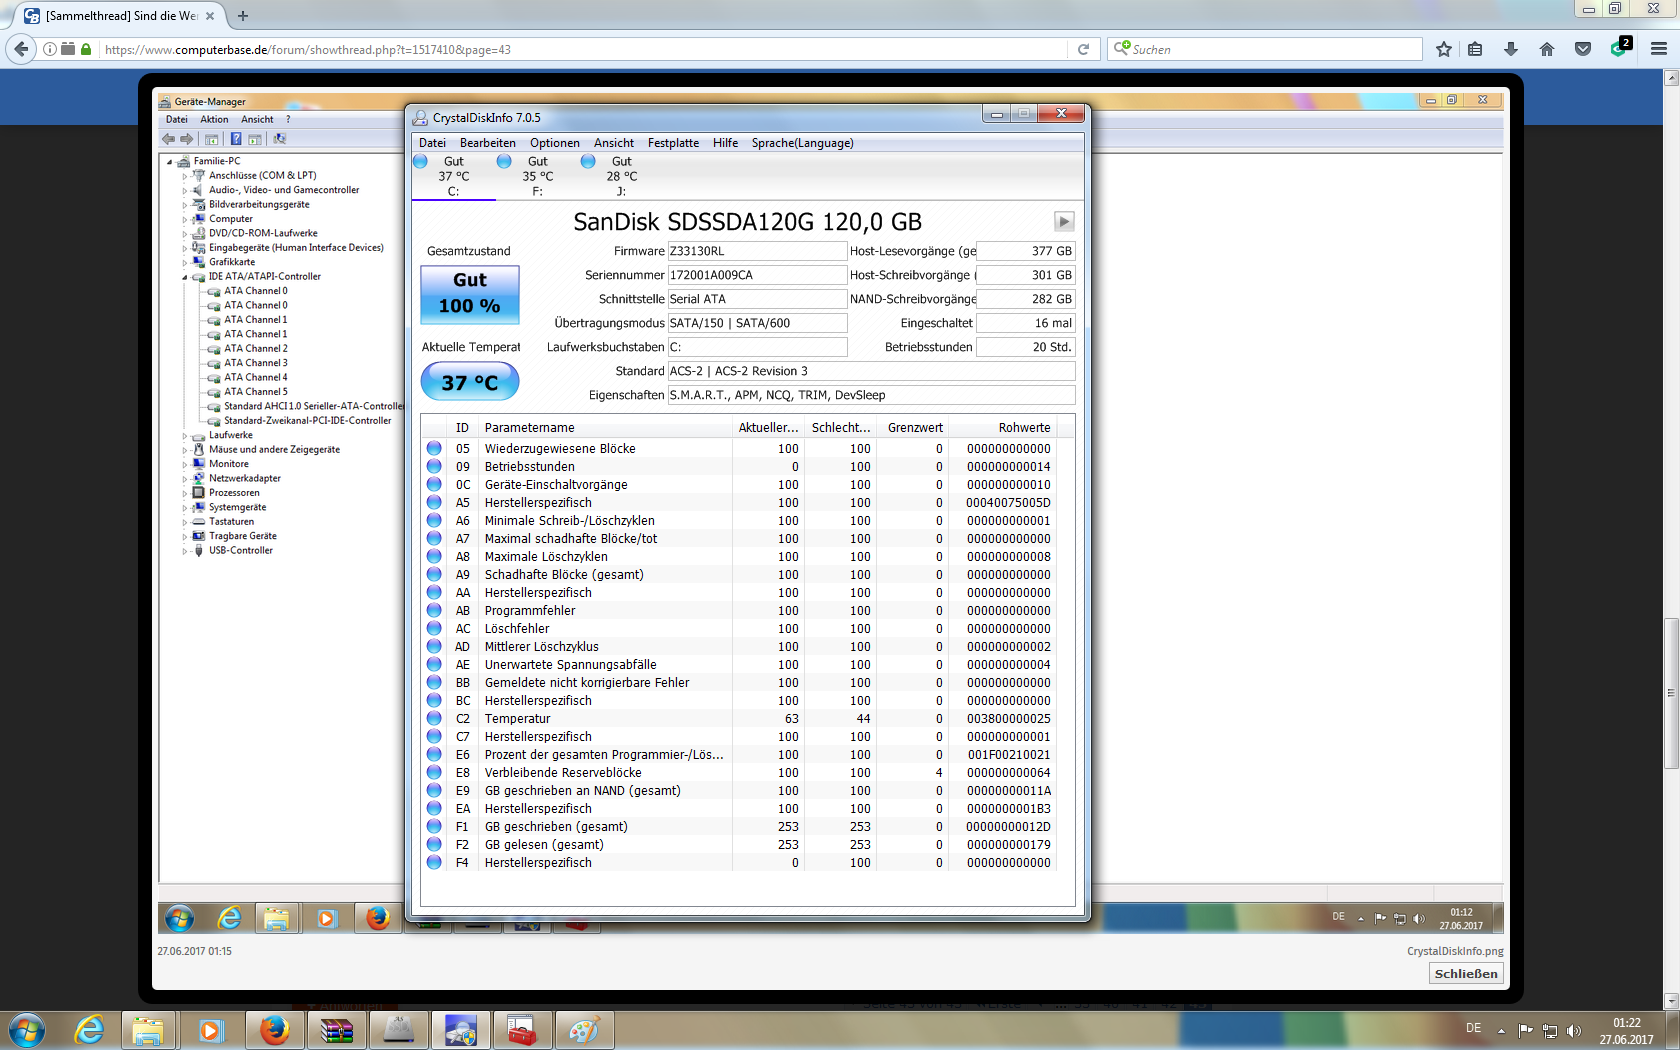Image resolution: width=1680 pixels, height=1050 pixels.
Task: Open a new browser tab with plus
Action: (x=243, y=16)
